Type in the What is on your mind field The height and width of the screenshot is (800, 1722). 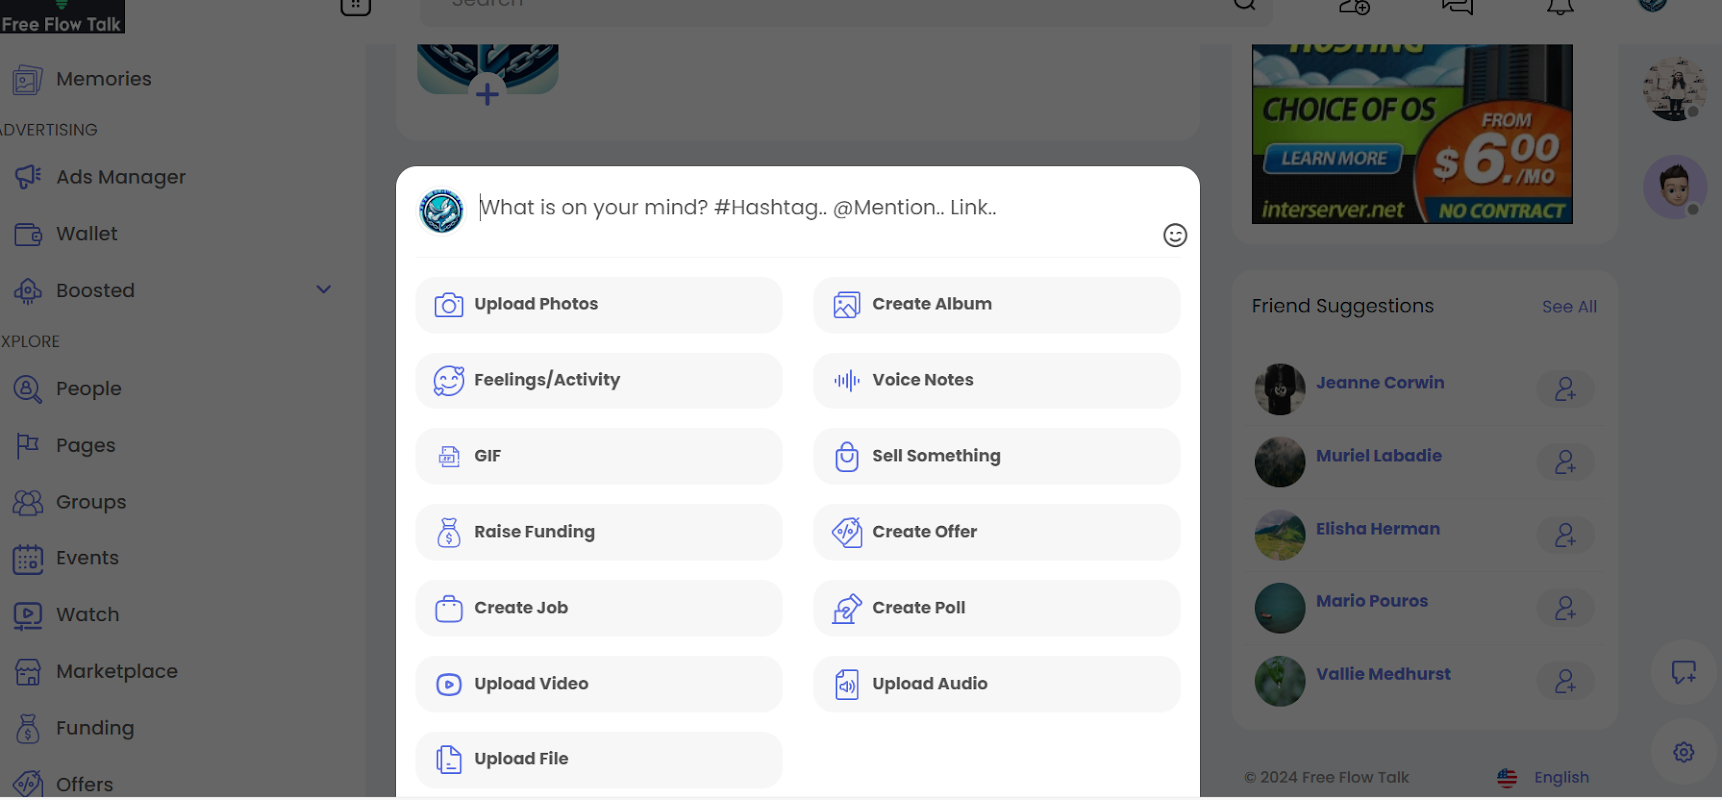coord(800,208)
